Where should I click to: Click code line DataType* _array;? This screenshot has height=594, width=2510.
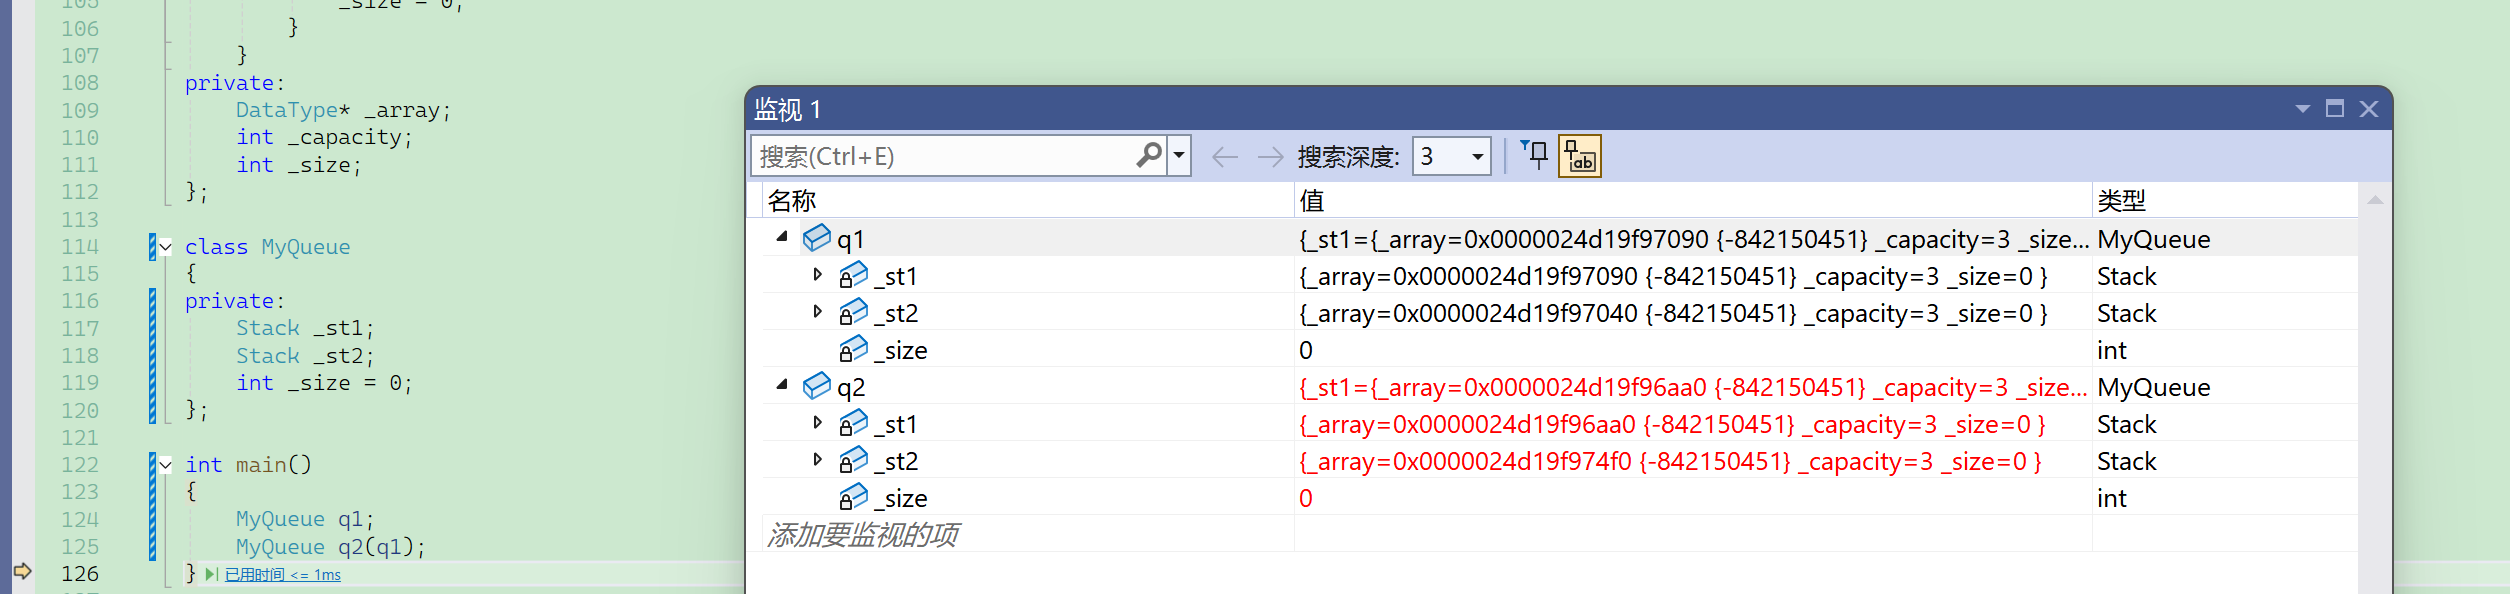pyautogui.click(x=343, y=110)
